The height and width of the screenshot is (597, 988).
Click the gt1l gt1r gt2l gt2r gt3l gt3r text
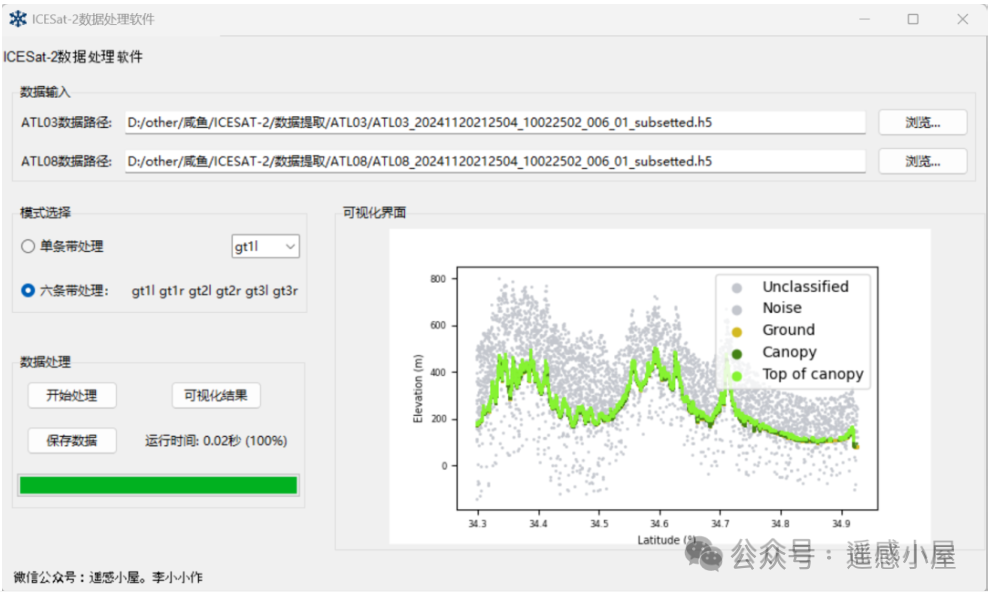(215, 291)
